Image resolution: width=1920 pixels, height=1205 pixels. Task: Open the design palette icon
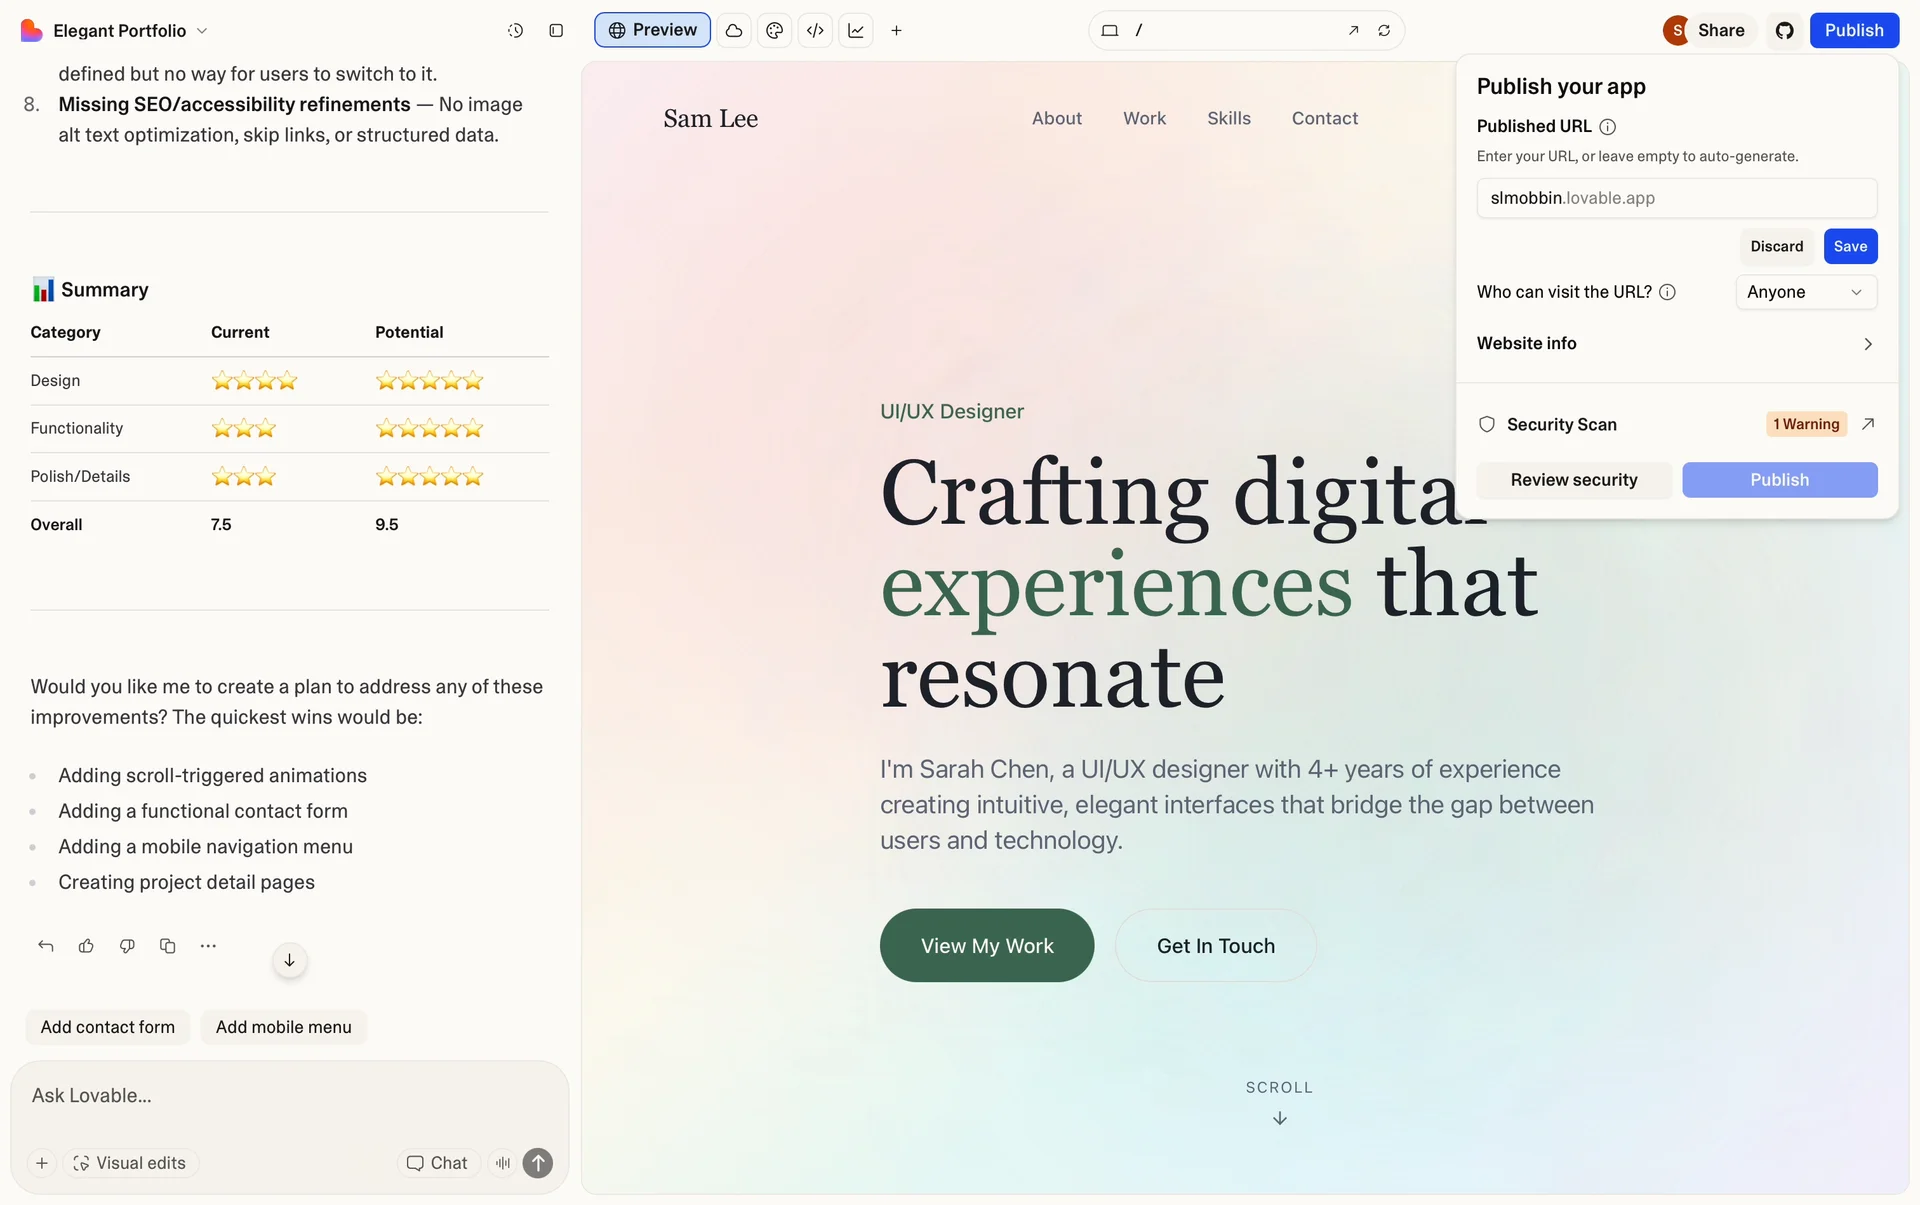(774, 31)
